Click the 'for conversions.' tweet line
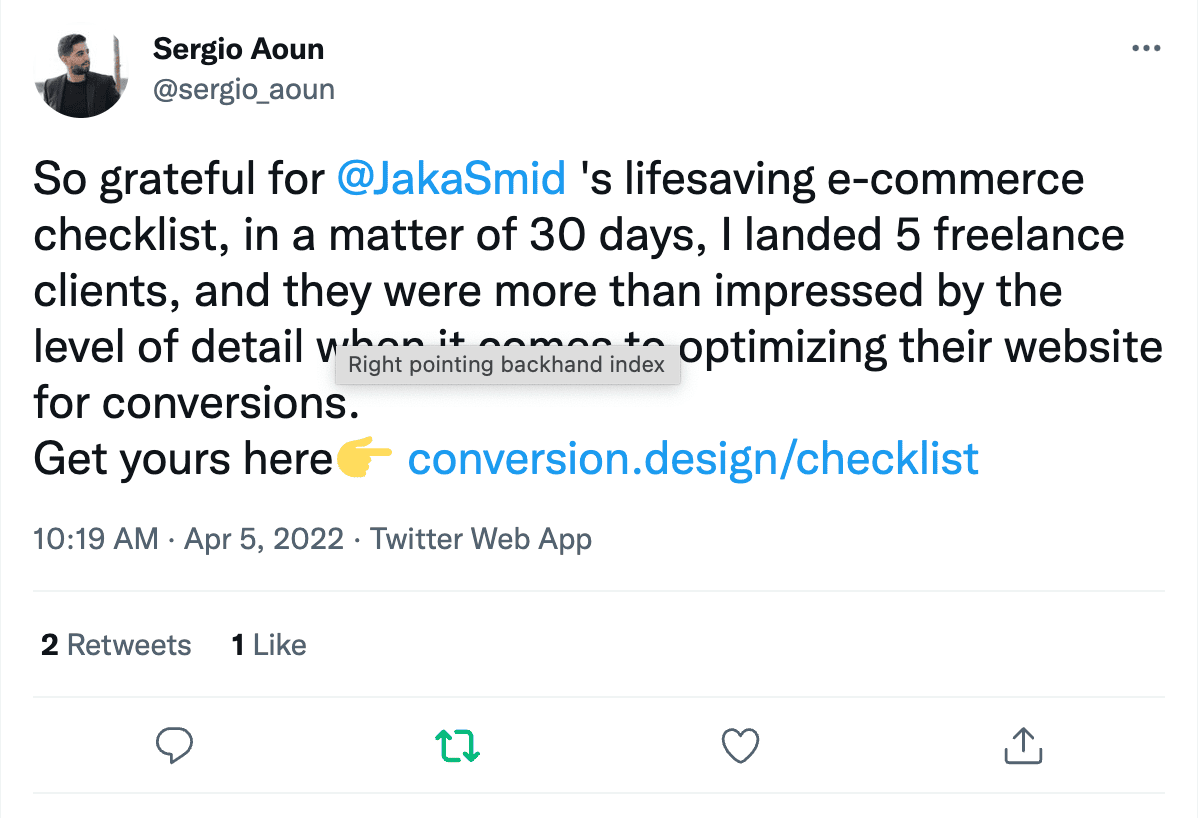This screenshot has height=818, width=1198. tap(195, 403)
